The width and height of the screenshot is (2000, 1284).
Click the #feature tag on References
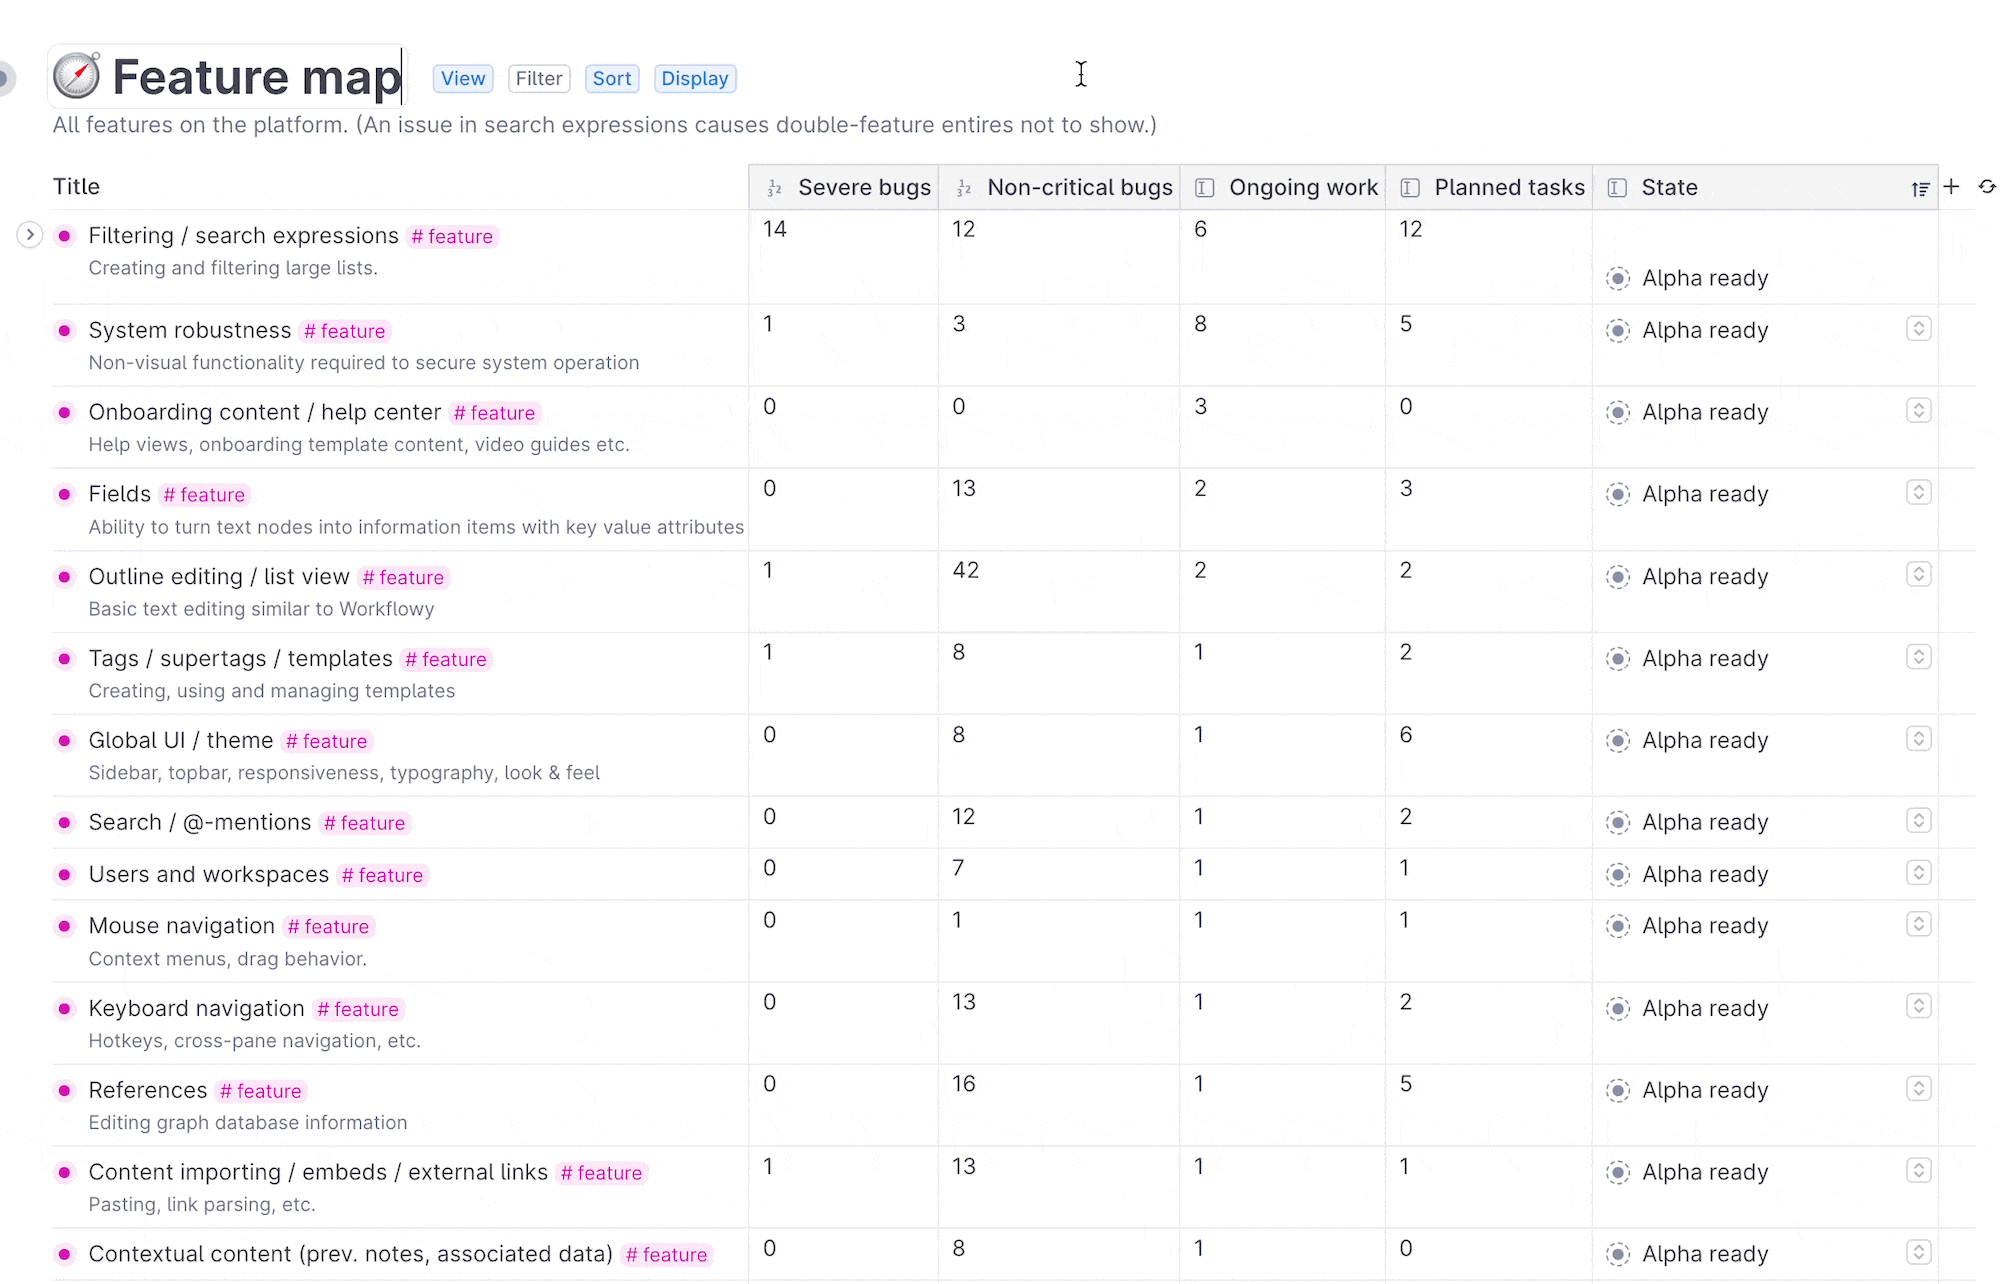point(261,1091)
